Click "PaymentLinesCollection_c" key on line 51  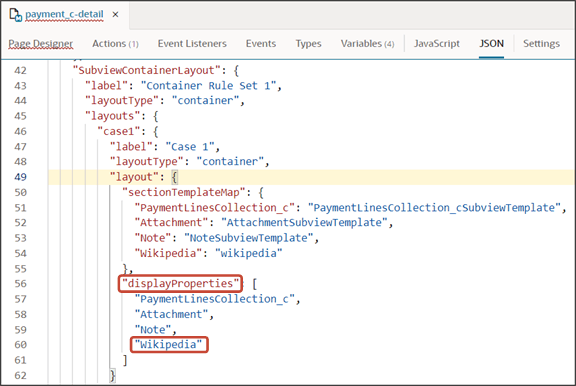(215, 208)
